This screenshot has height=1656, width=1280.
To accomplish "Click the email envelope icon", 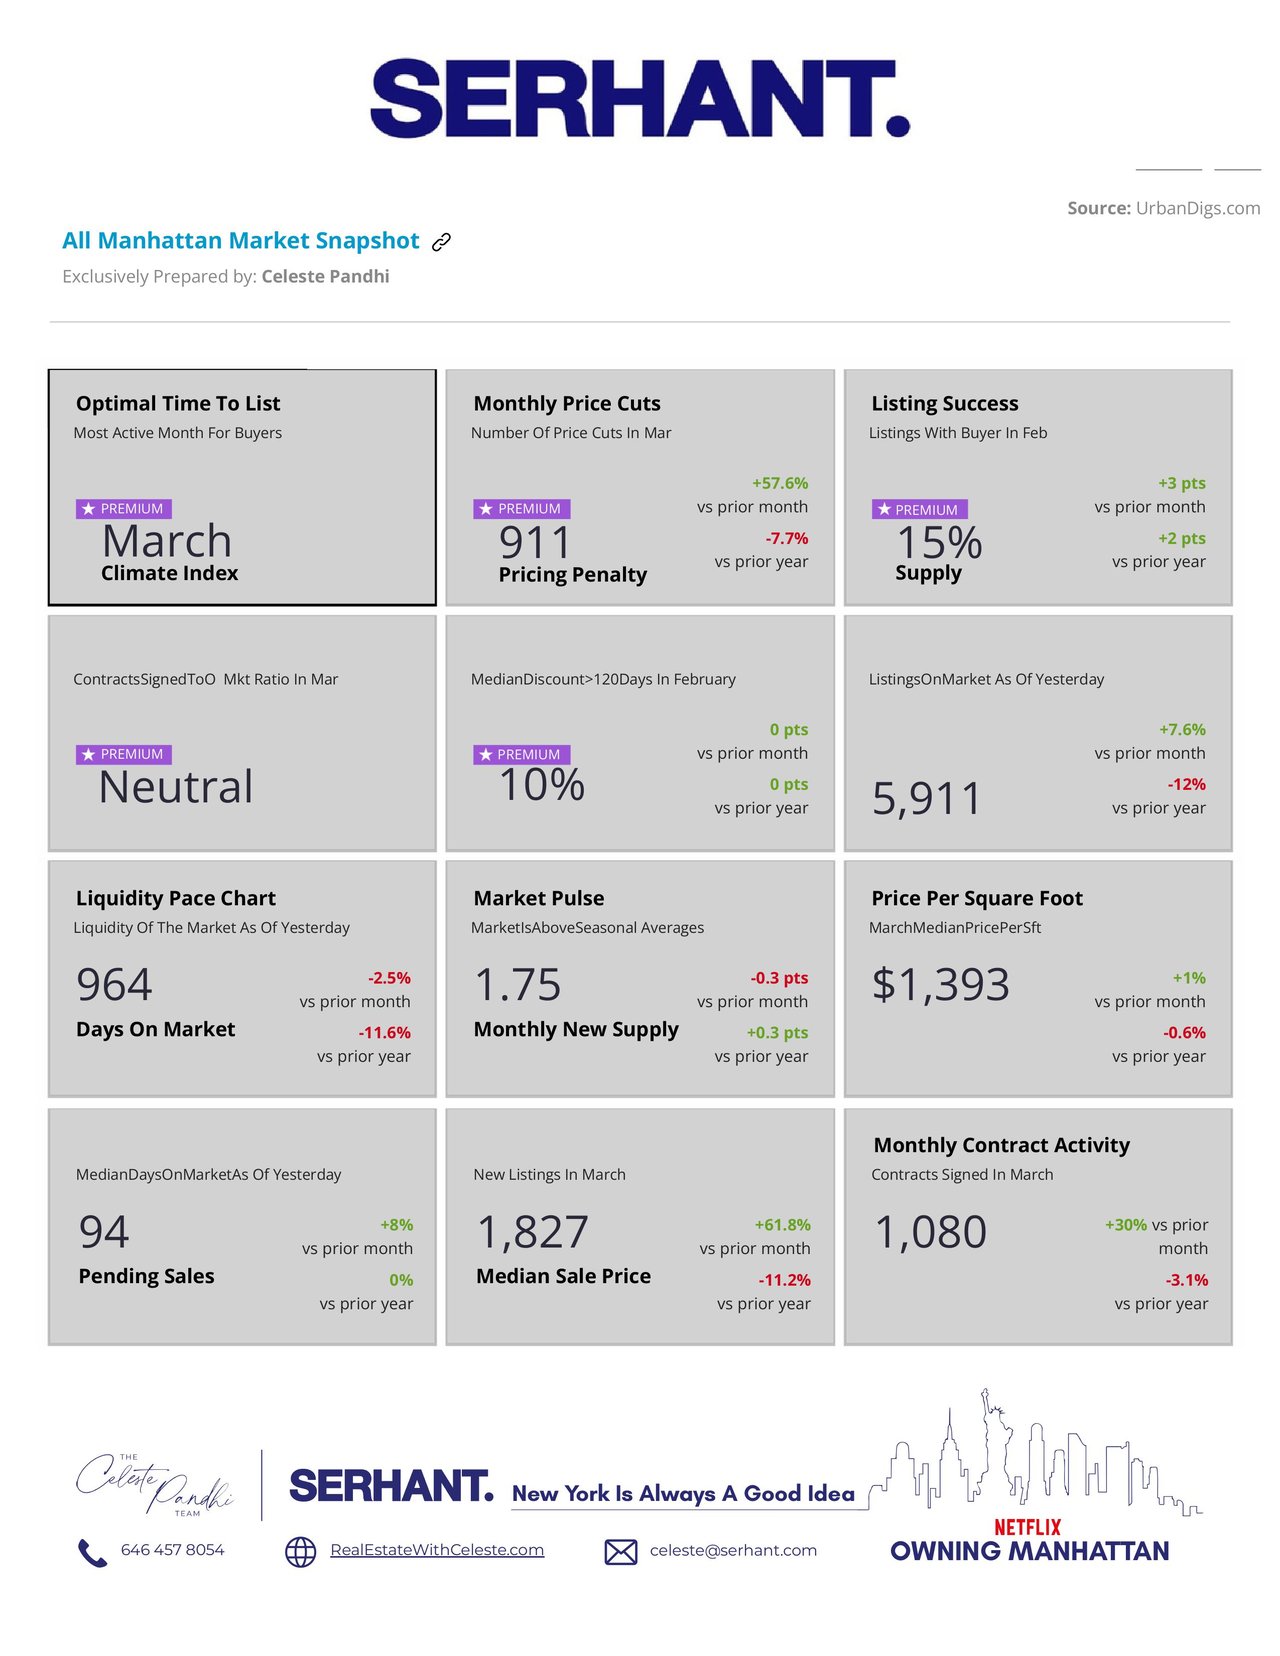I will [621, 1552].
